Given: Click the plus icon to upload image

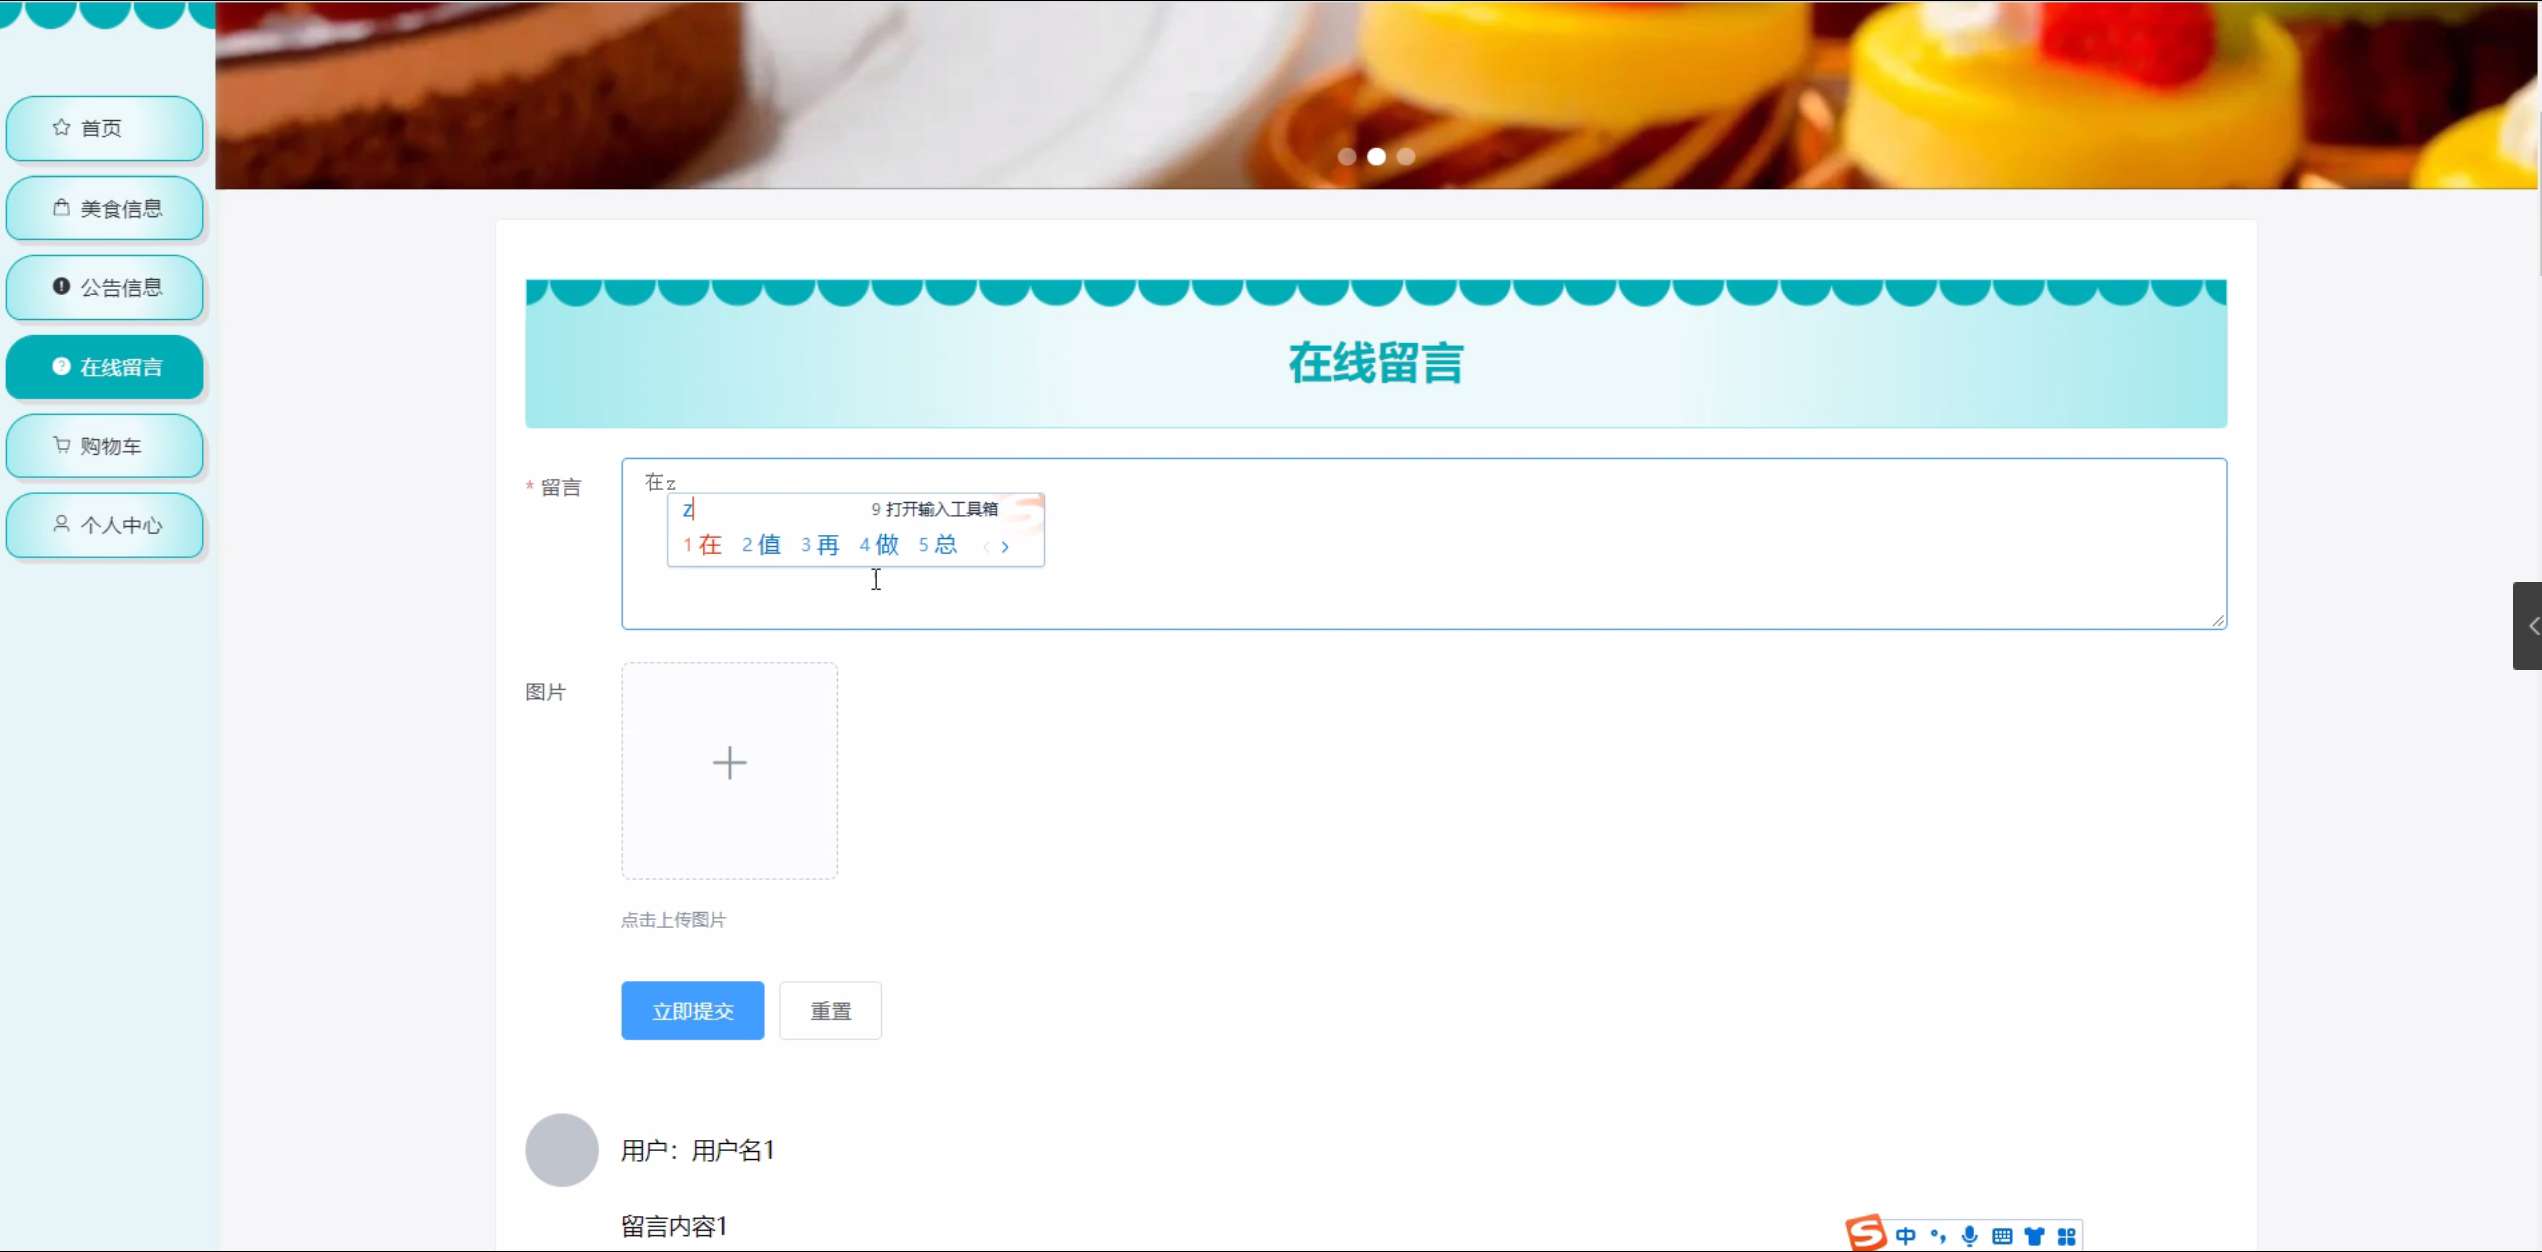Looking at the screenshot, I should (729, 764).
